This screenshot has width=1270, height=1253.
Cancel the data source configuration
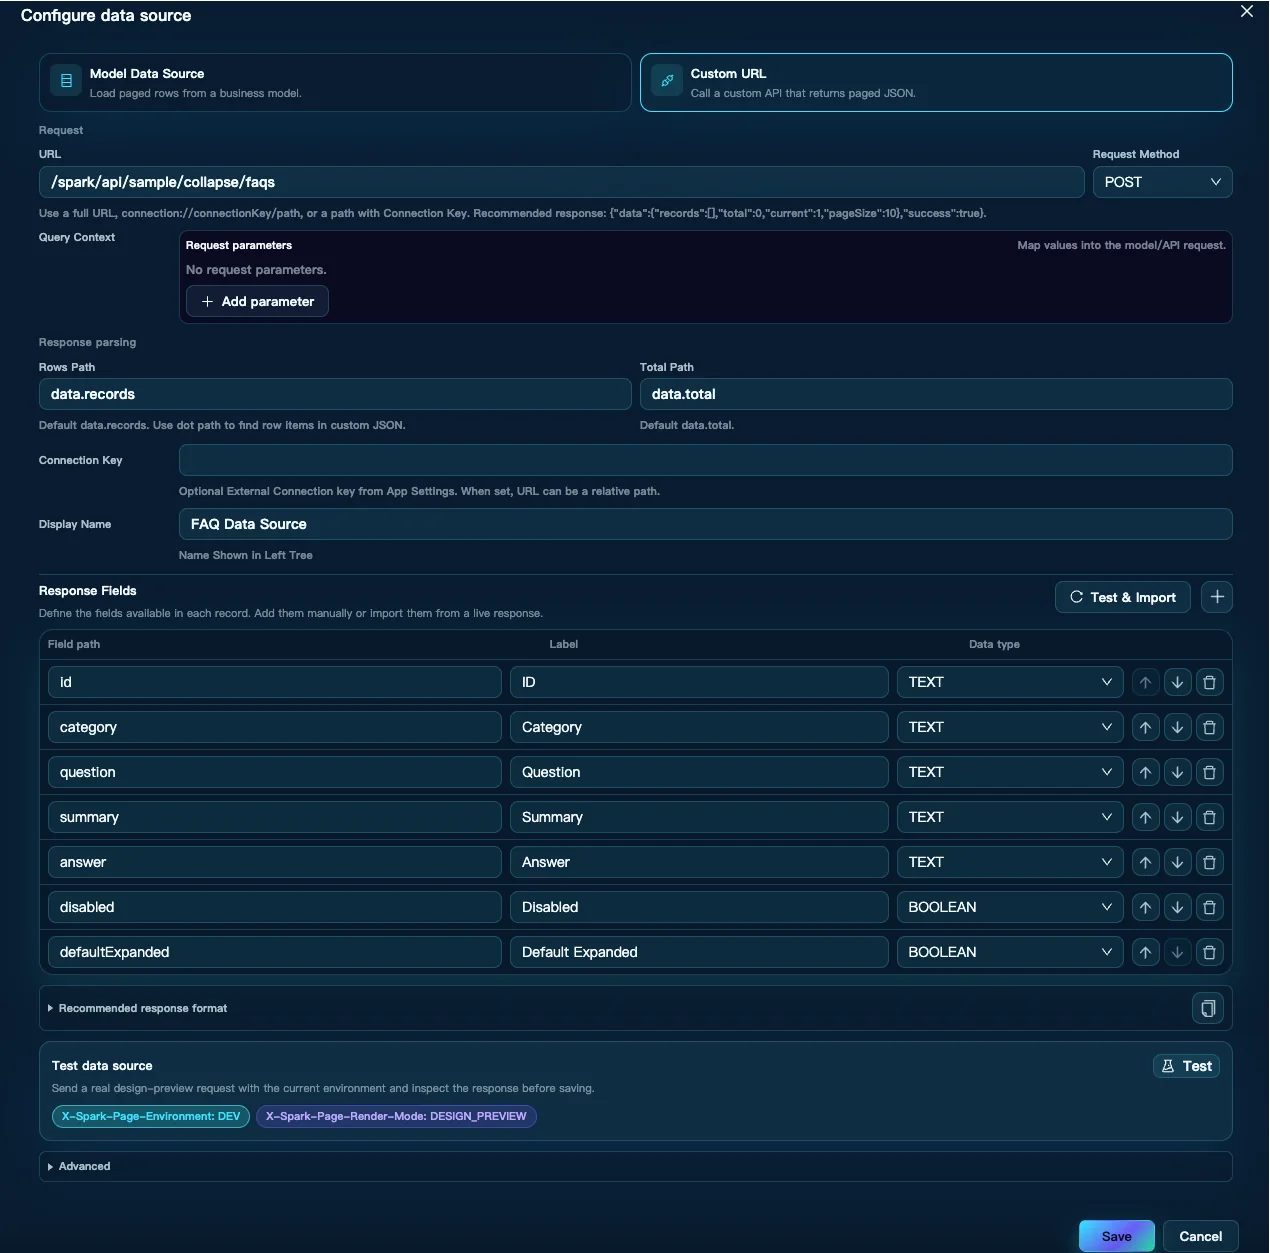click(1200, 1236)
